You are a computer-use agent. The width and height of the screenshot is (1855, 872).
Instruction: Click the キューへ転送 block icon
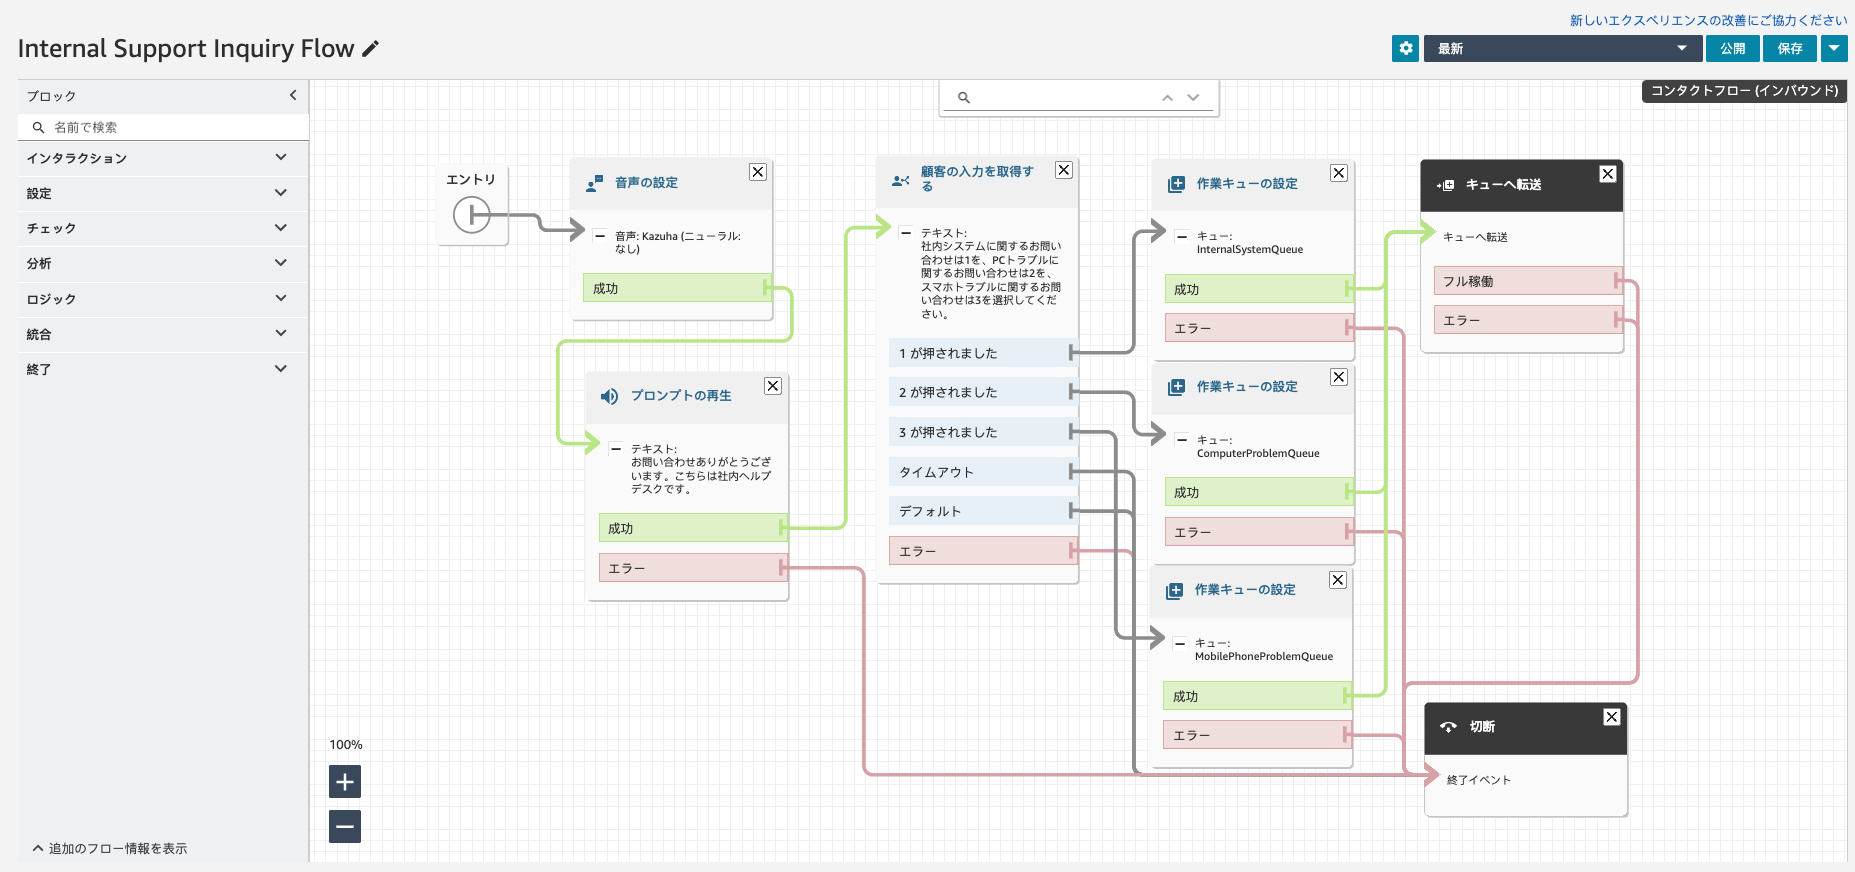(1446, 185)
